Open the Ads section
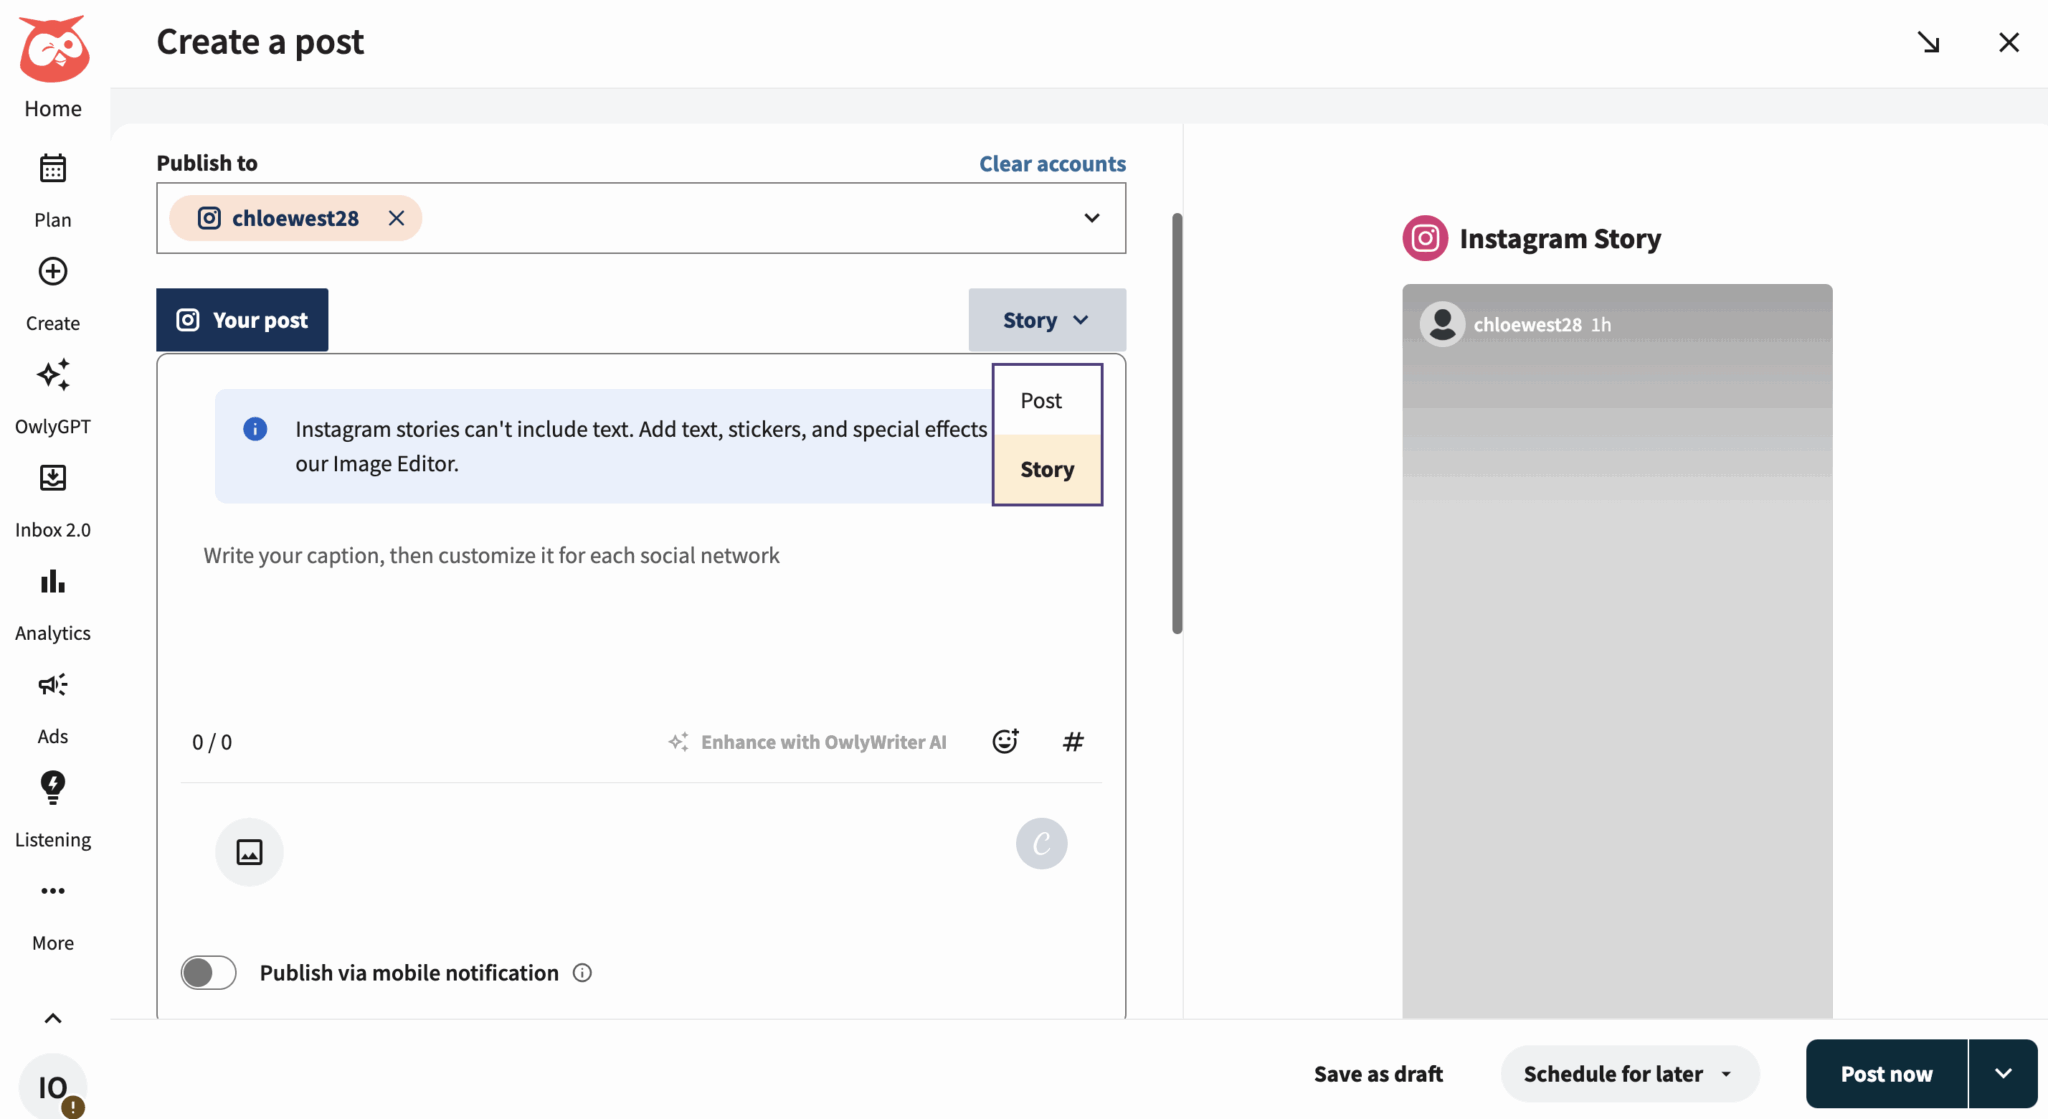Image resolution: width=2048 pixels, height=1119 pixels. (52, 684)
